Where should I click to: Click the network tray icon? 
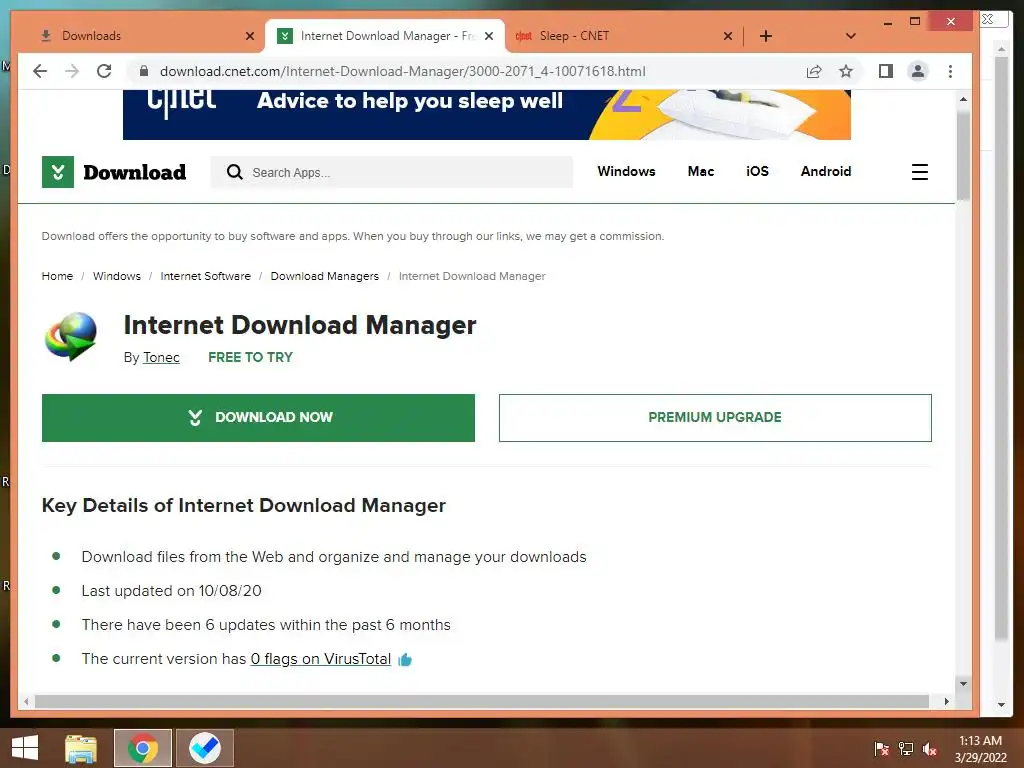906,749
